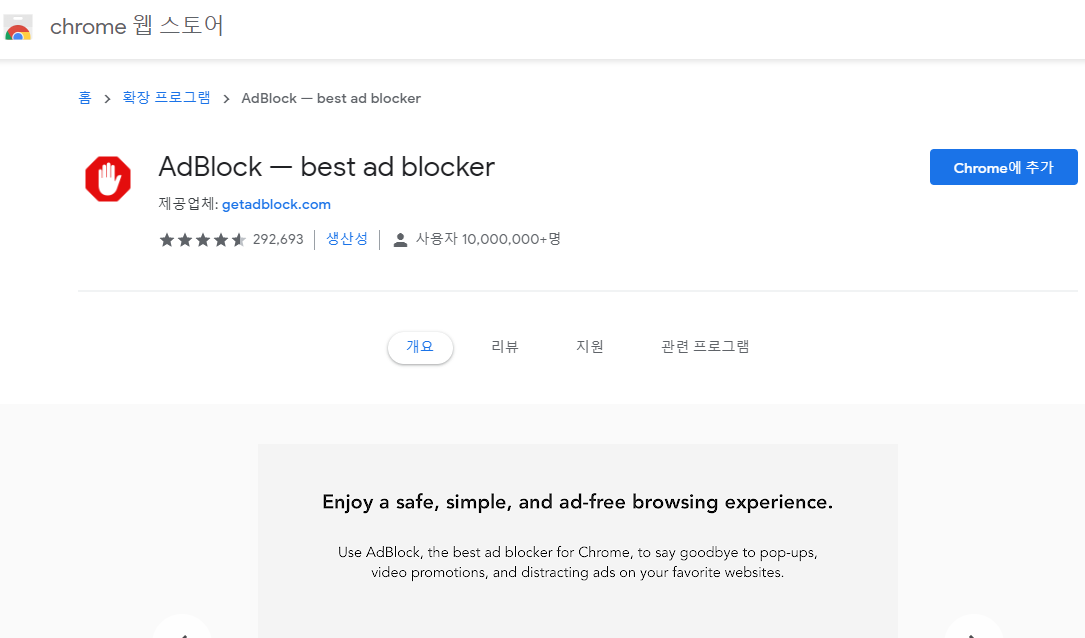Click the users person icon
The image size is (1085, 638).
pos(400,239)
